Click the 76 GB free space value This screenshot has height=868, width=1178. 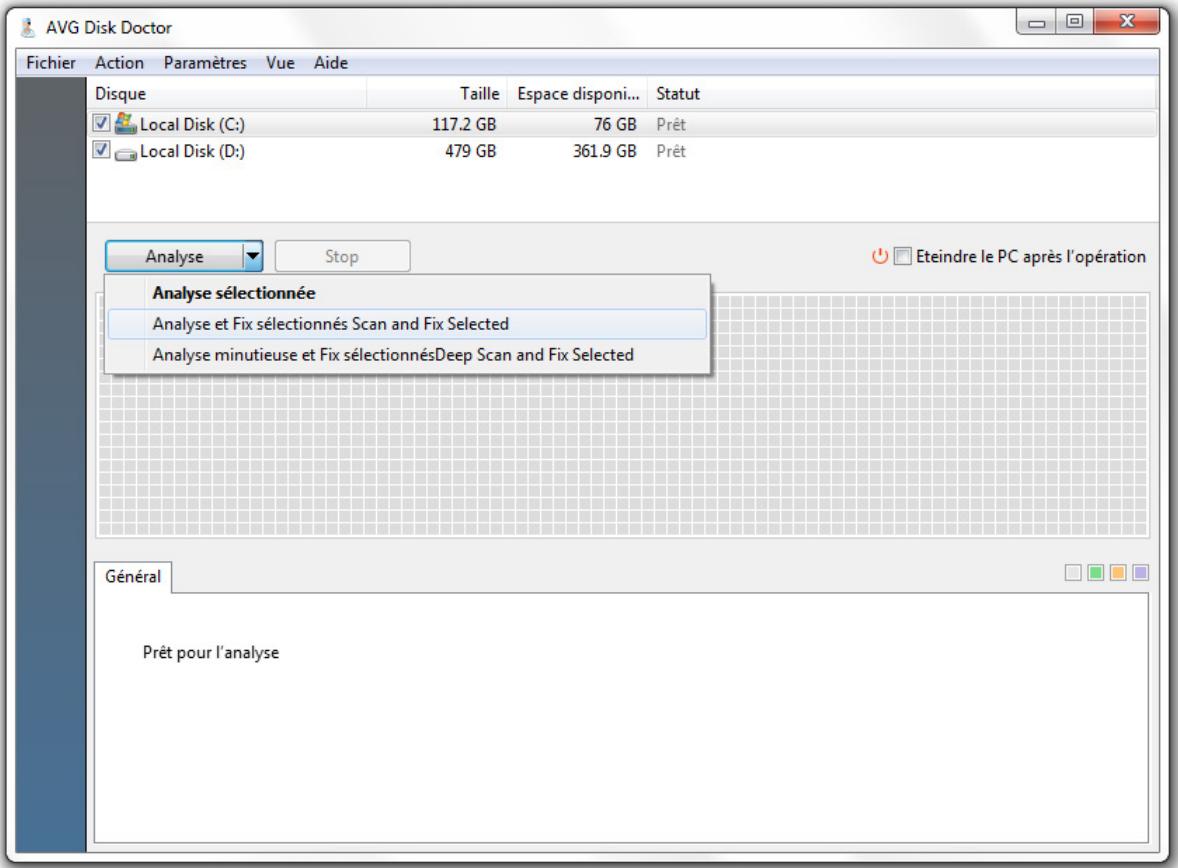pos(615,124)
